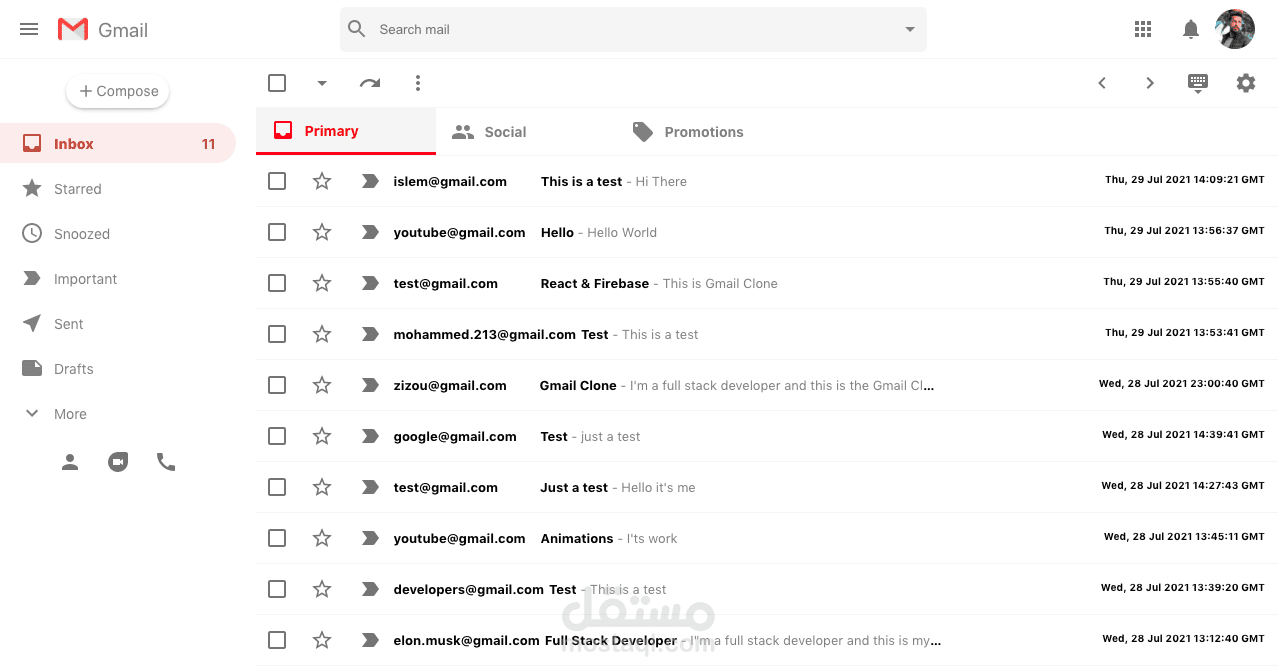Screen dimensions: 1278x670
Task: Open the keyboard input tools icon
Action: click(x=1198, y=83)
